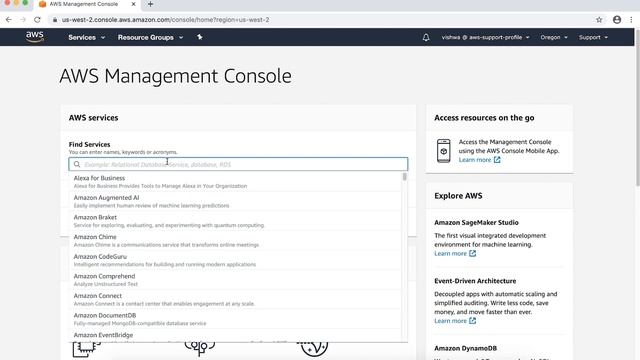Screen dimensions: 640x360
Task: Click the browser forward arrow
Action: click(x=23, y=20)
